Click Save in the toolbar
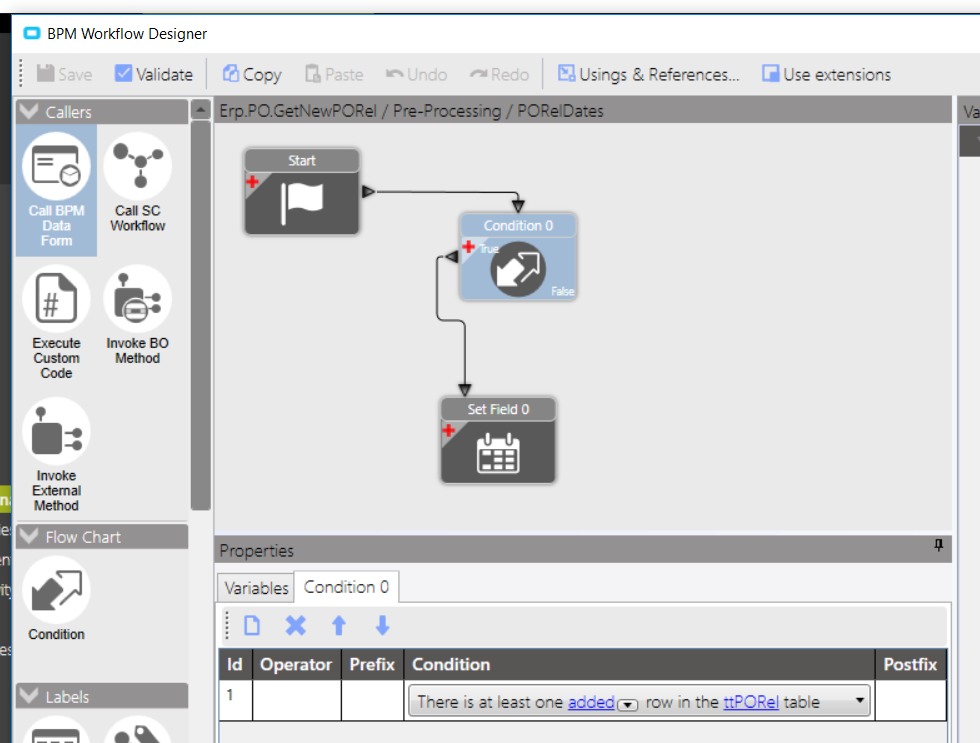 [x=64, y=74]
